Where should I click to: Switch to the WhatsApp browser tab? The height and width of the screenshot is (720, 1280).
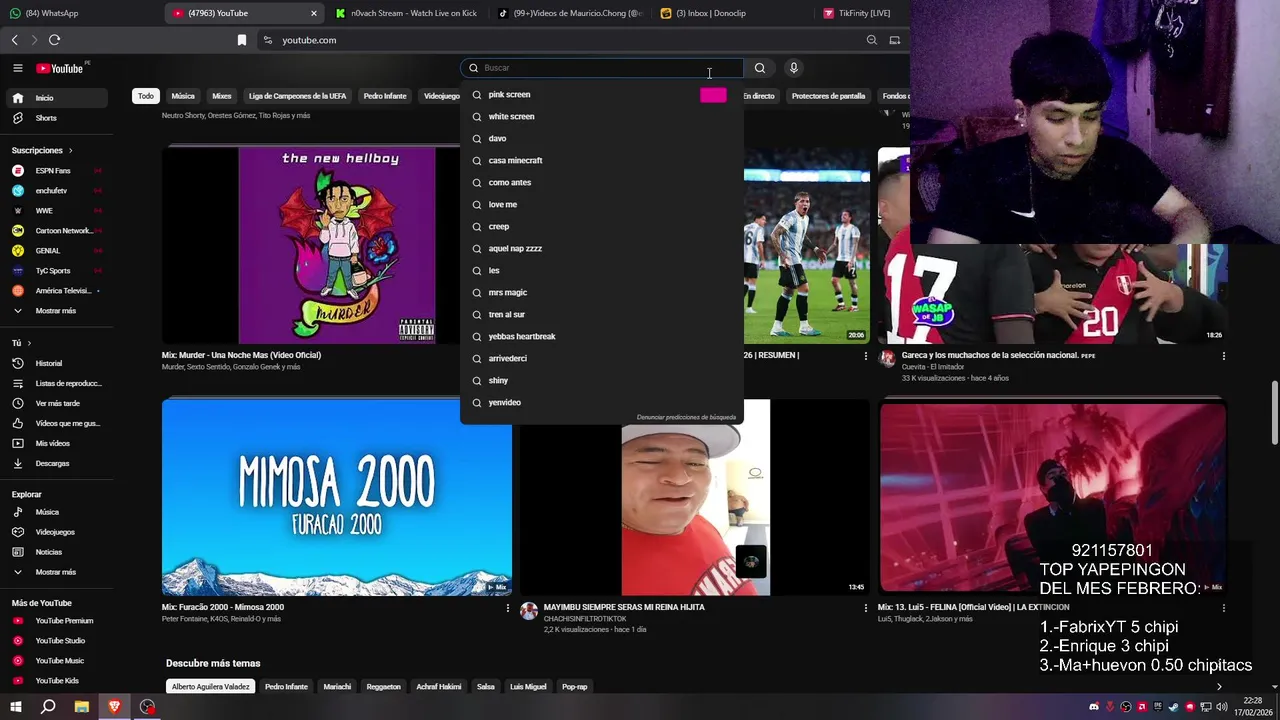click(x=80, y=13)
